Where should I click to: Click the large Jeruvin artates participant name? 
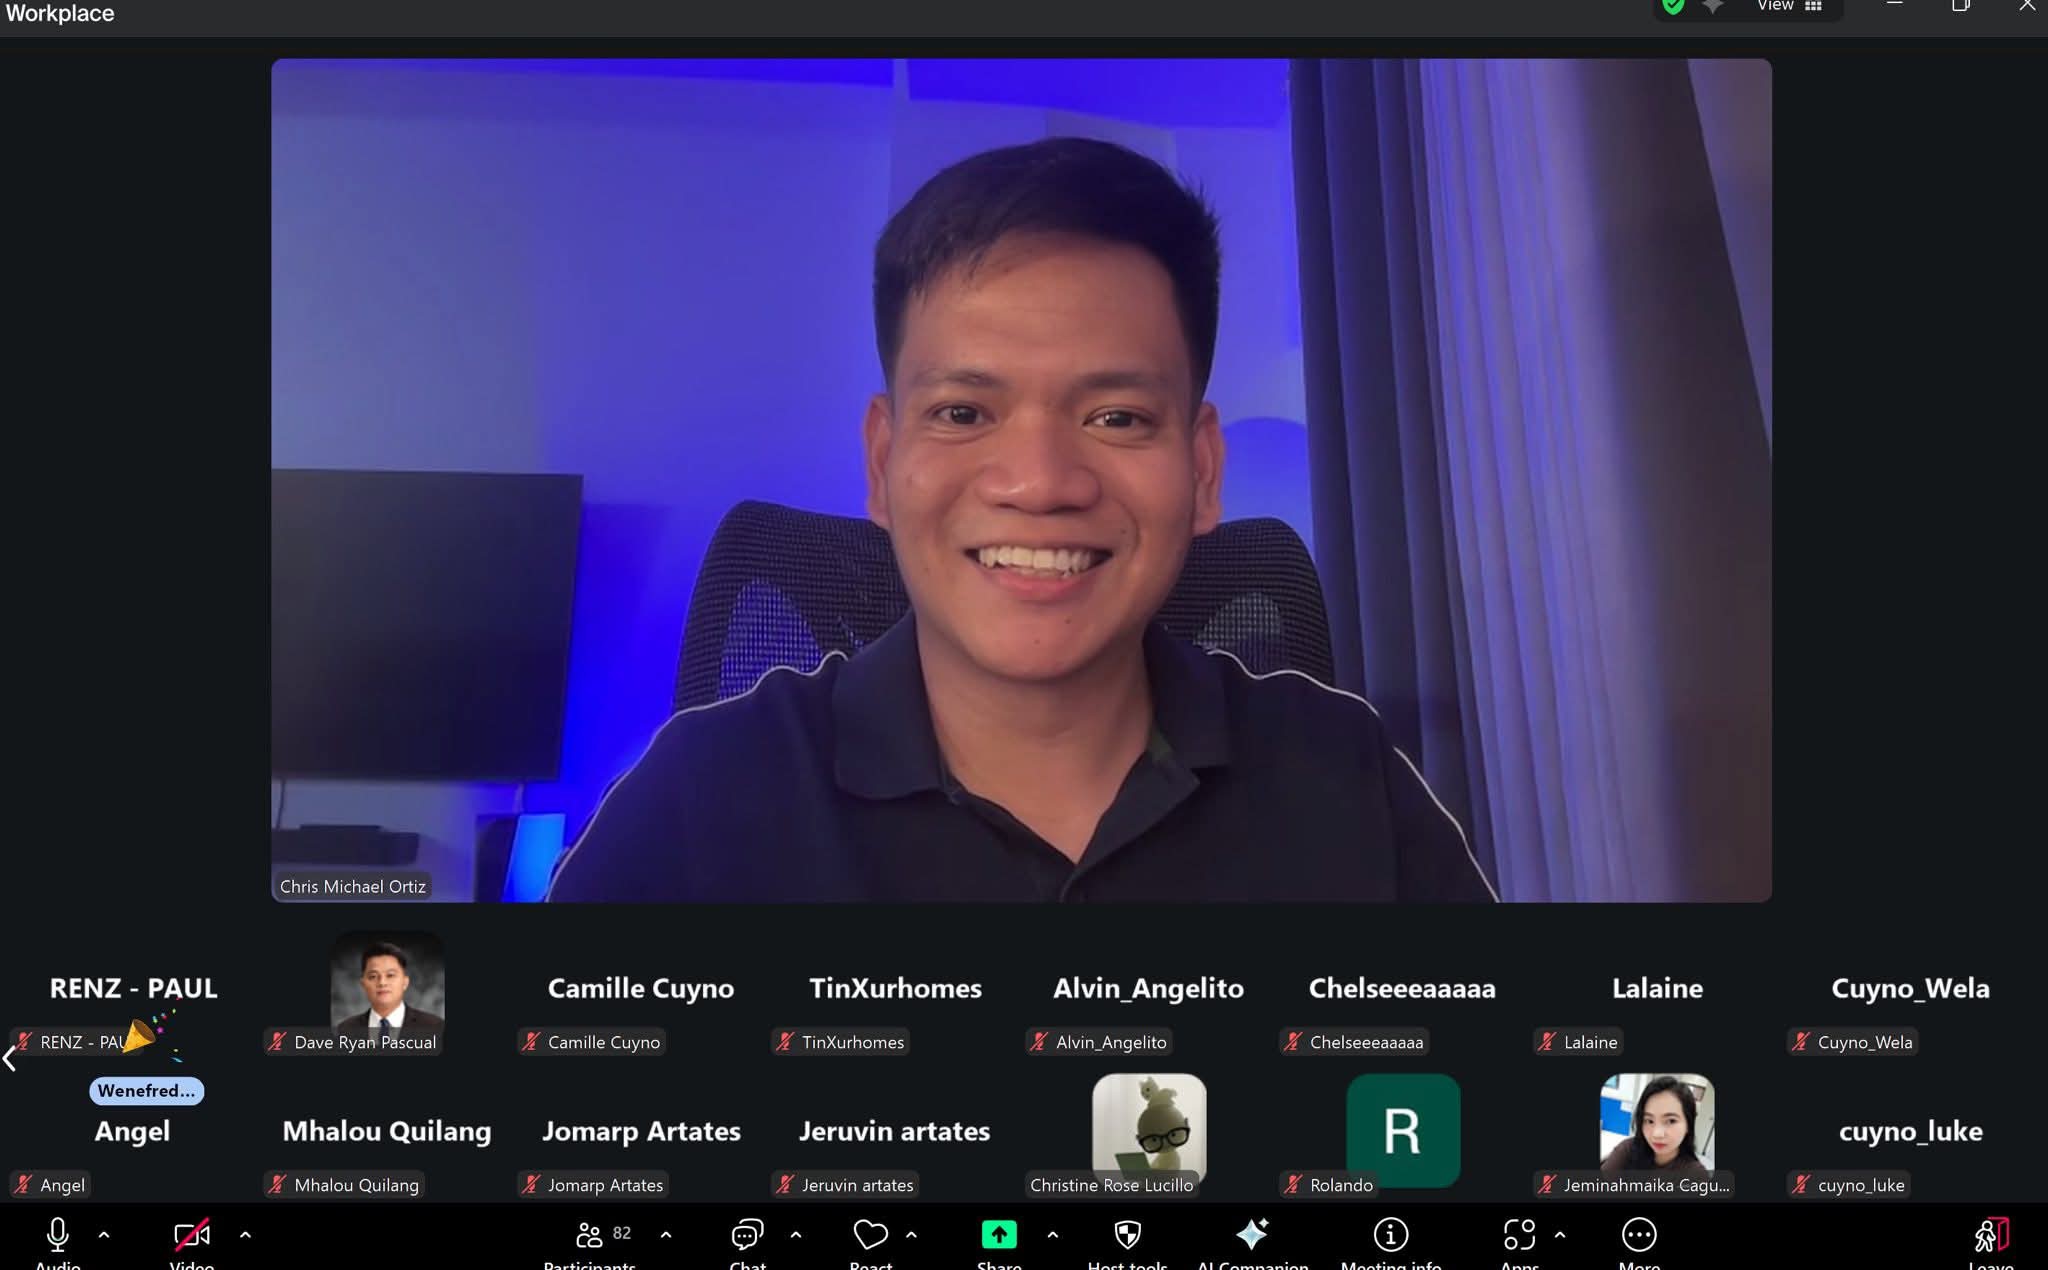point(894,1131)
